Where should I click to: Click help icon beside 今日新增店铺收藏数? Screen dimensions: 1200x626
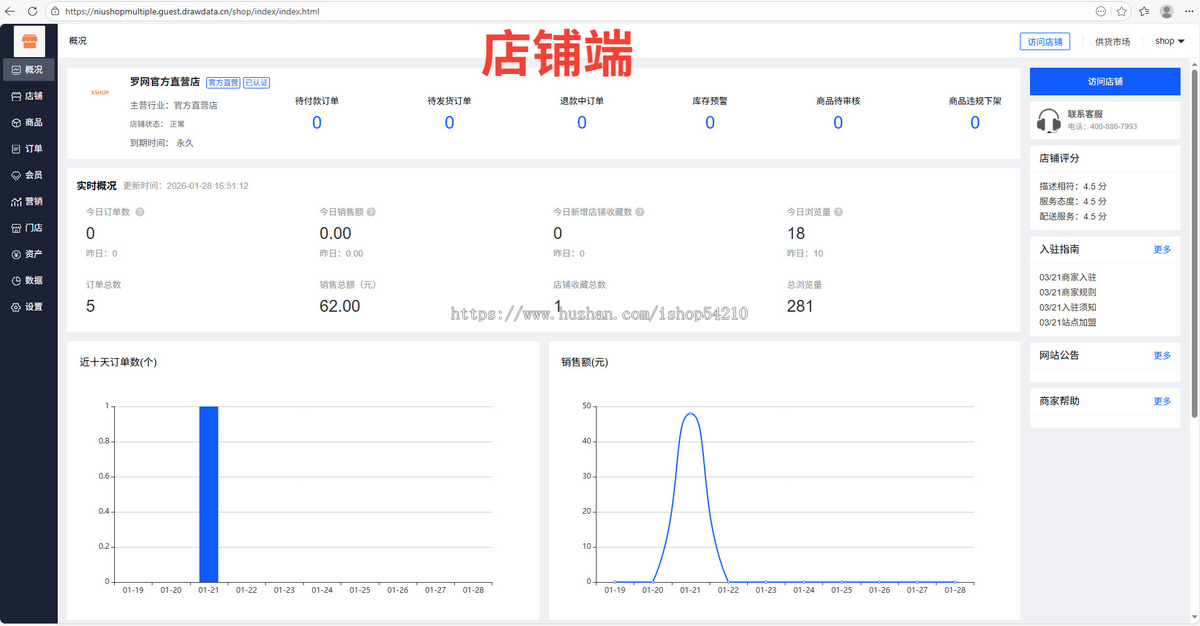pyautogui.click(x=639, y=212)
